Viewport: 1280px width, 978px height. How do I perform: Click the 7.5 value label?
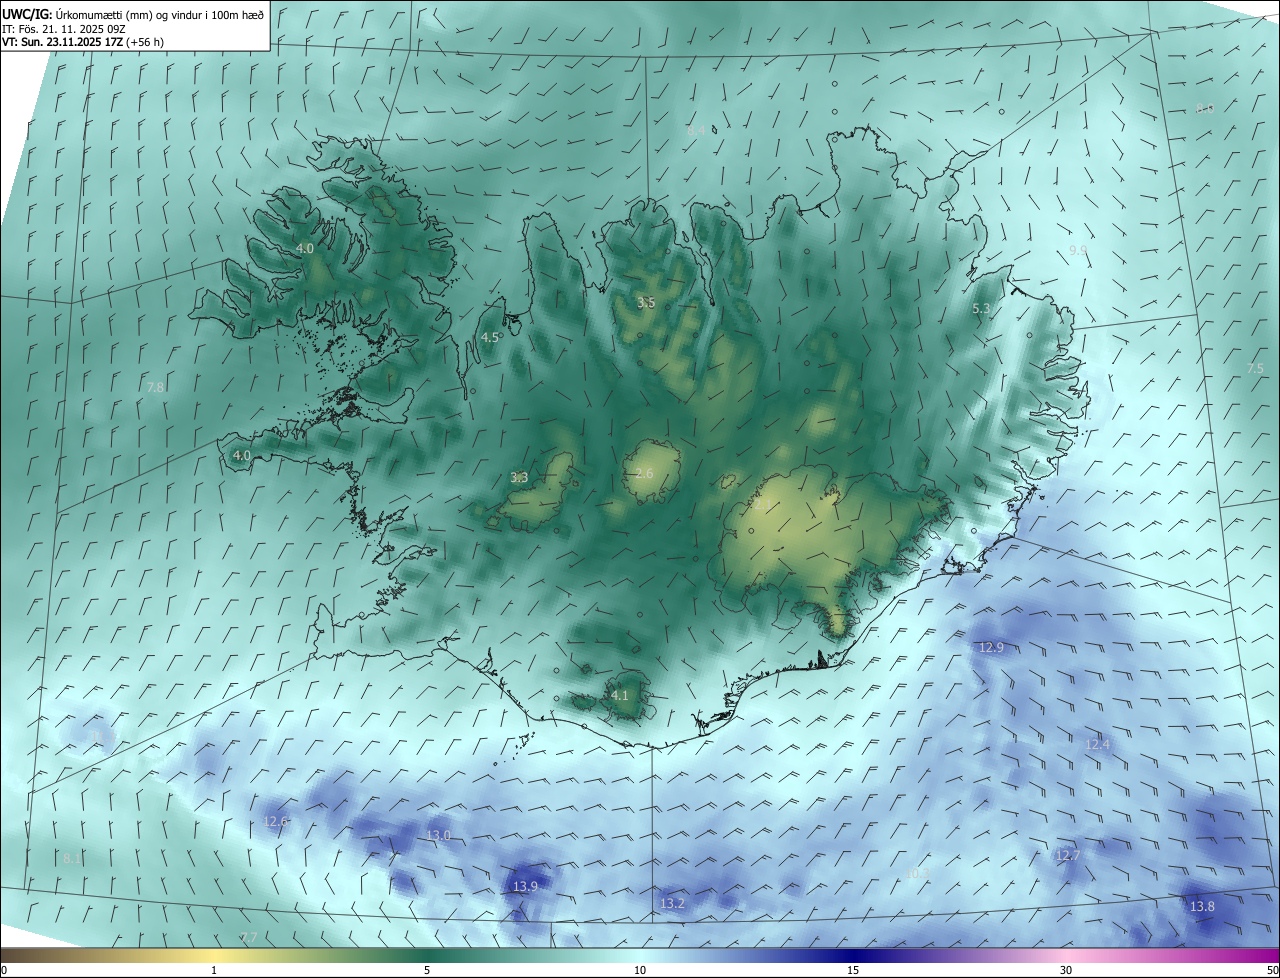pyautogui.click(x=1255, y=368)
